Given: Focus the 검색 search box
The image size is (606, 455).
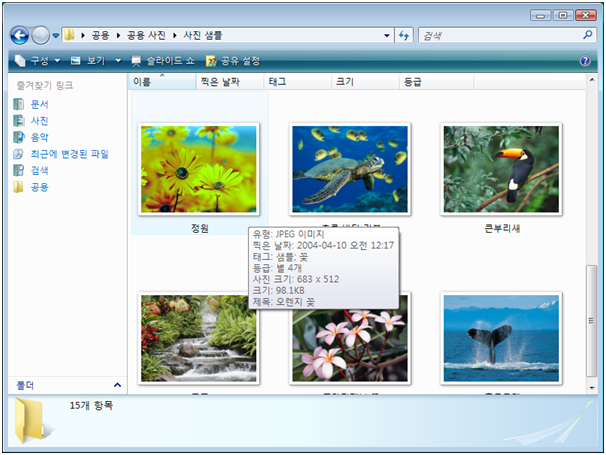Looking at the screenshot, I should click(501, 36).
